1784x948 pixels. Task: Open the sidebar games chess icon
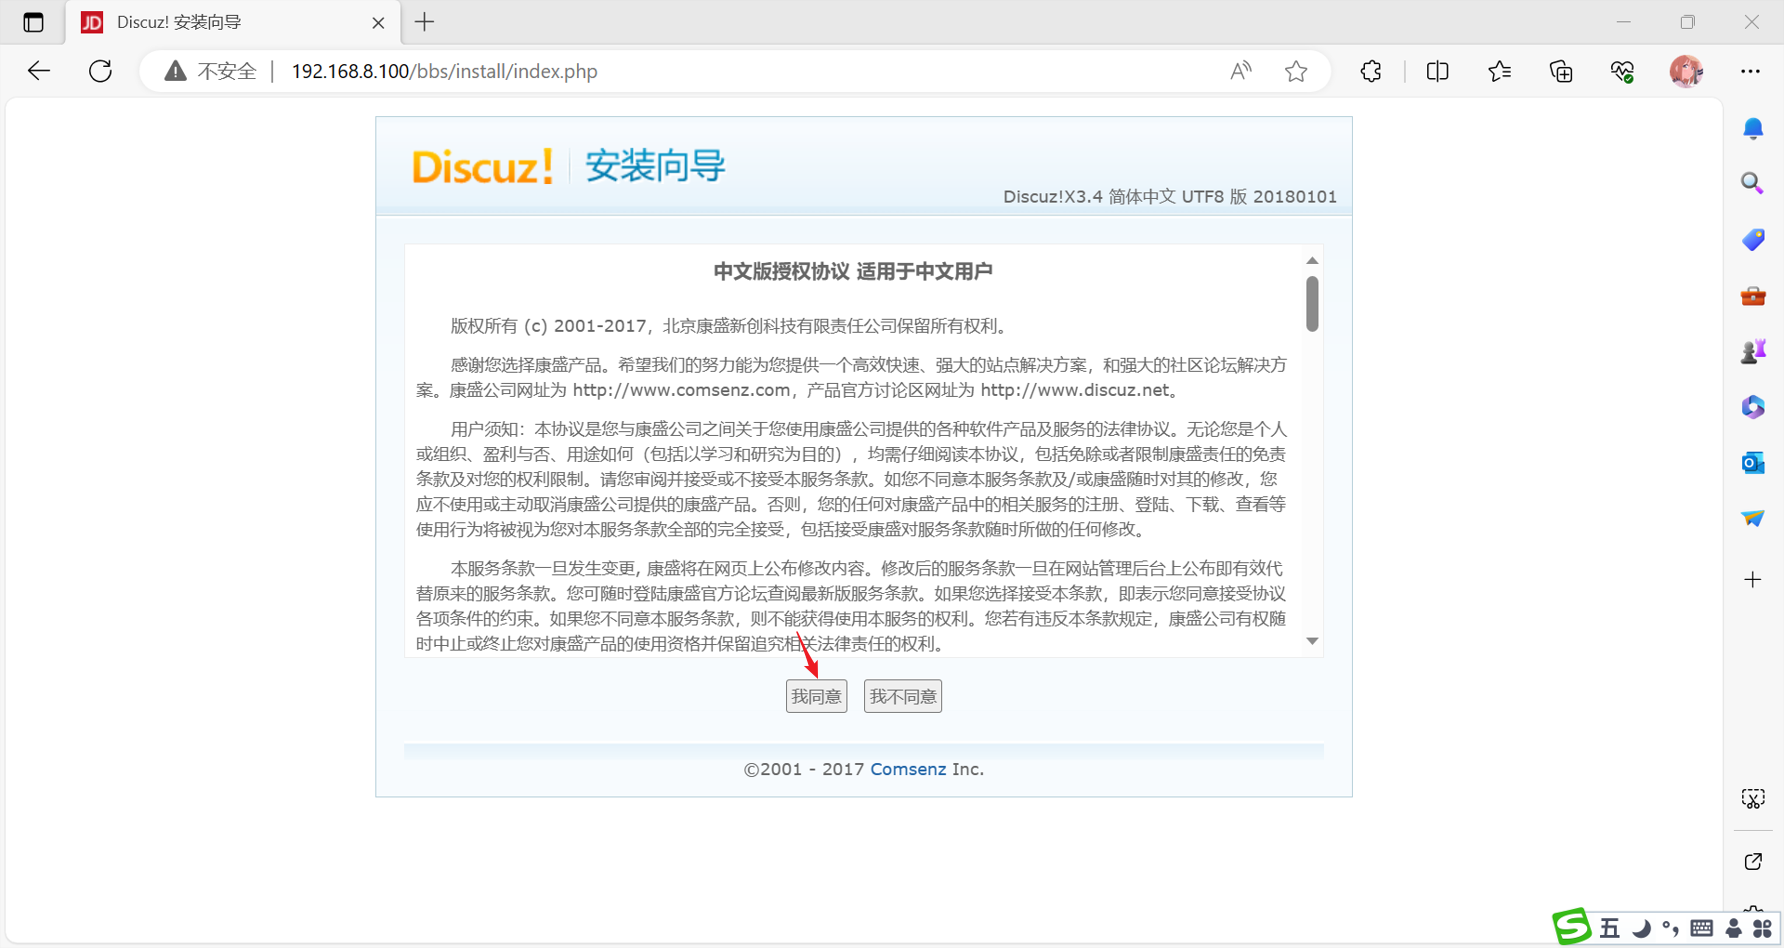(1753, 351)
